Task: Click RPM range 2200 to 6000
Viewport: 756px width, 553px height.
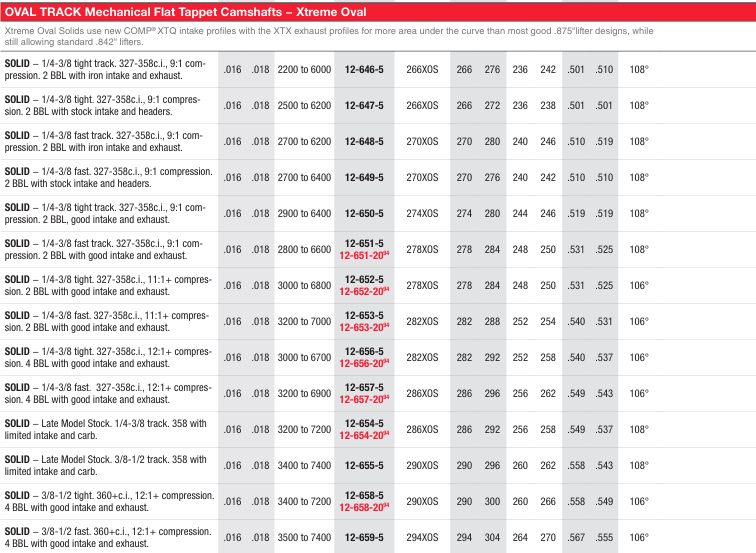Action: (304, 69)
